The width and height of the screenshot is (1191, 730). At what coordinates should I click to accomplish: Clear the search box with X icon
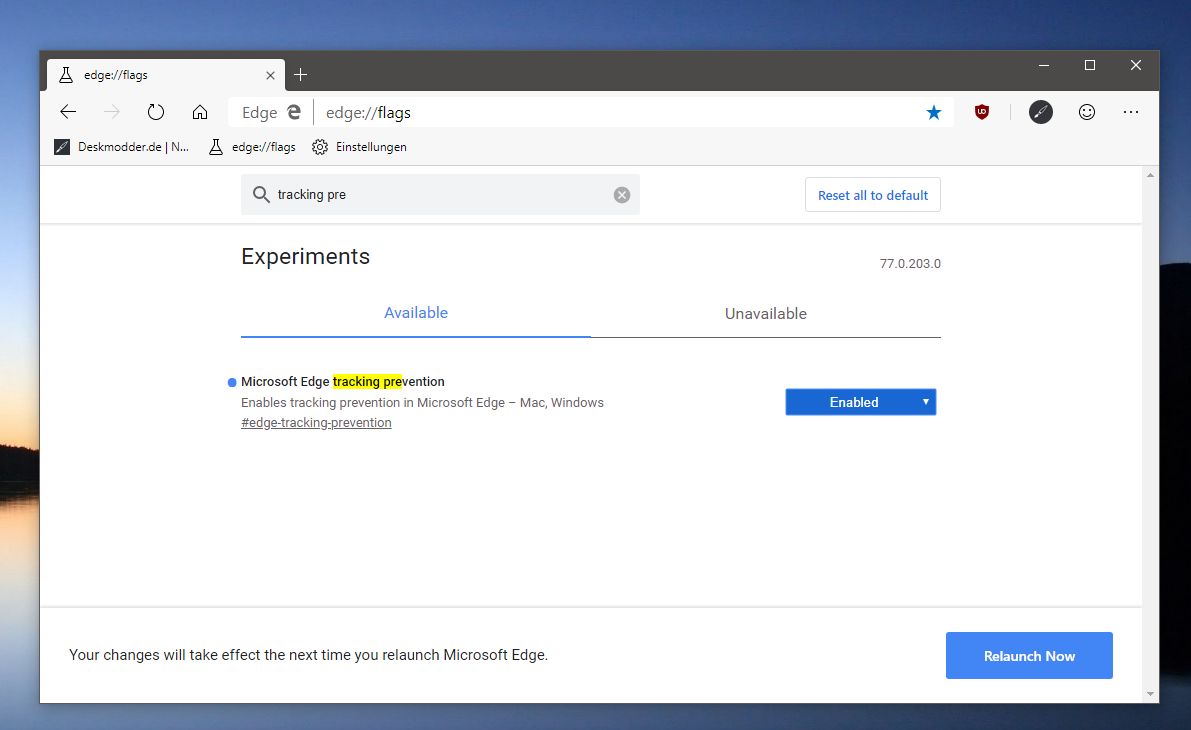621,195
